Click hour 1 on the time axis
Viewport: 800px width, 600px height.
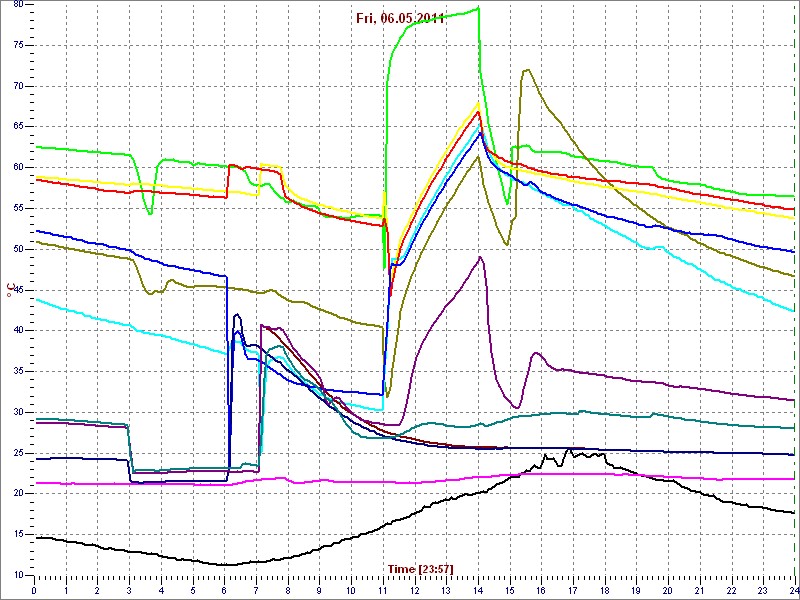(x=66, y=589)
